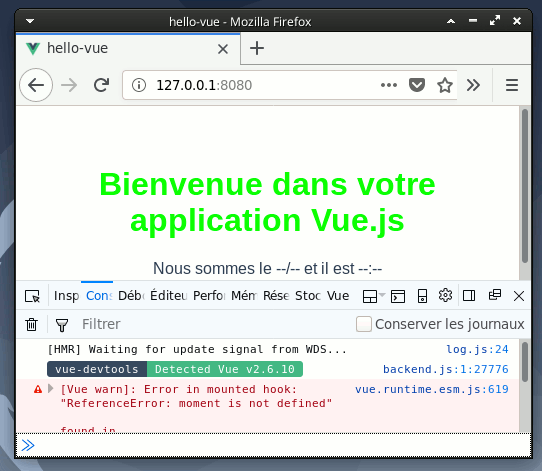
Task: Clear the console with trash icon
Action: click(x=31, y=324)
